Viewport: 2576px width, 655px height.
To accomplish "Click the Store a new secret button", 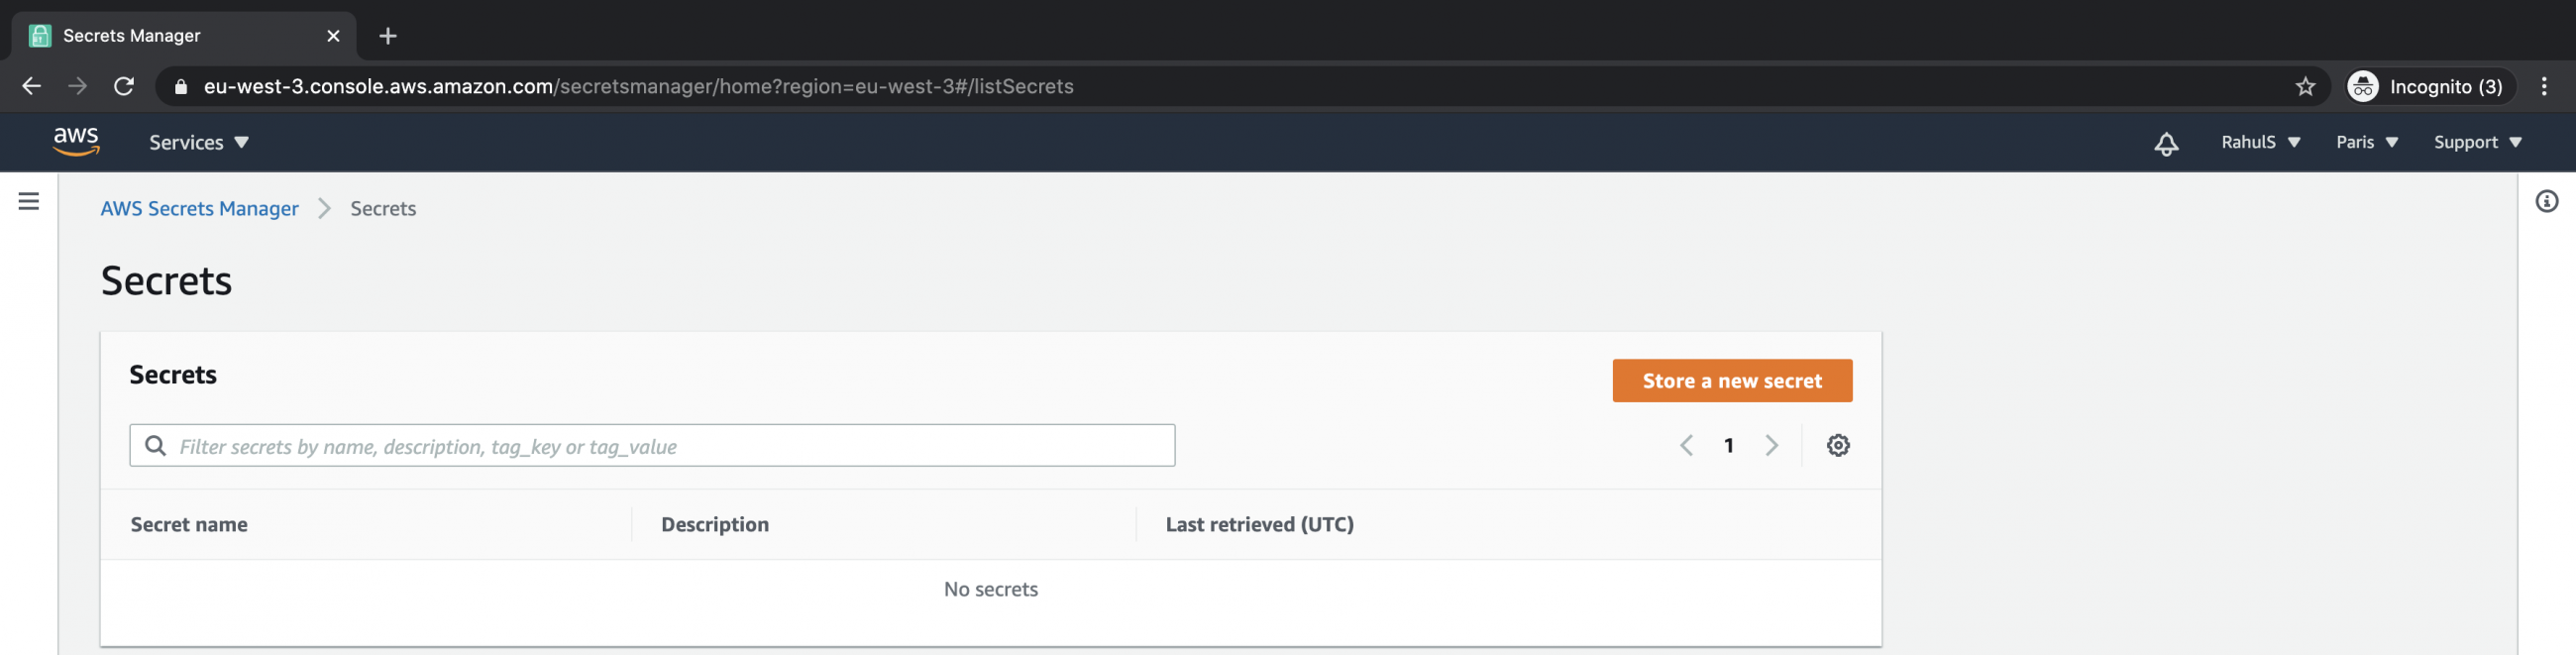I will pos(1732,380).
